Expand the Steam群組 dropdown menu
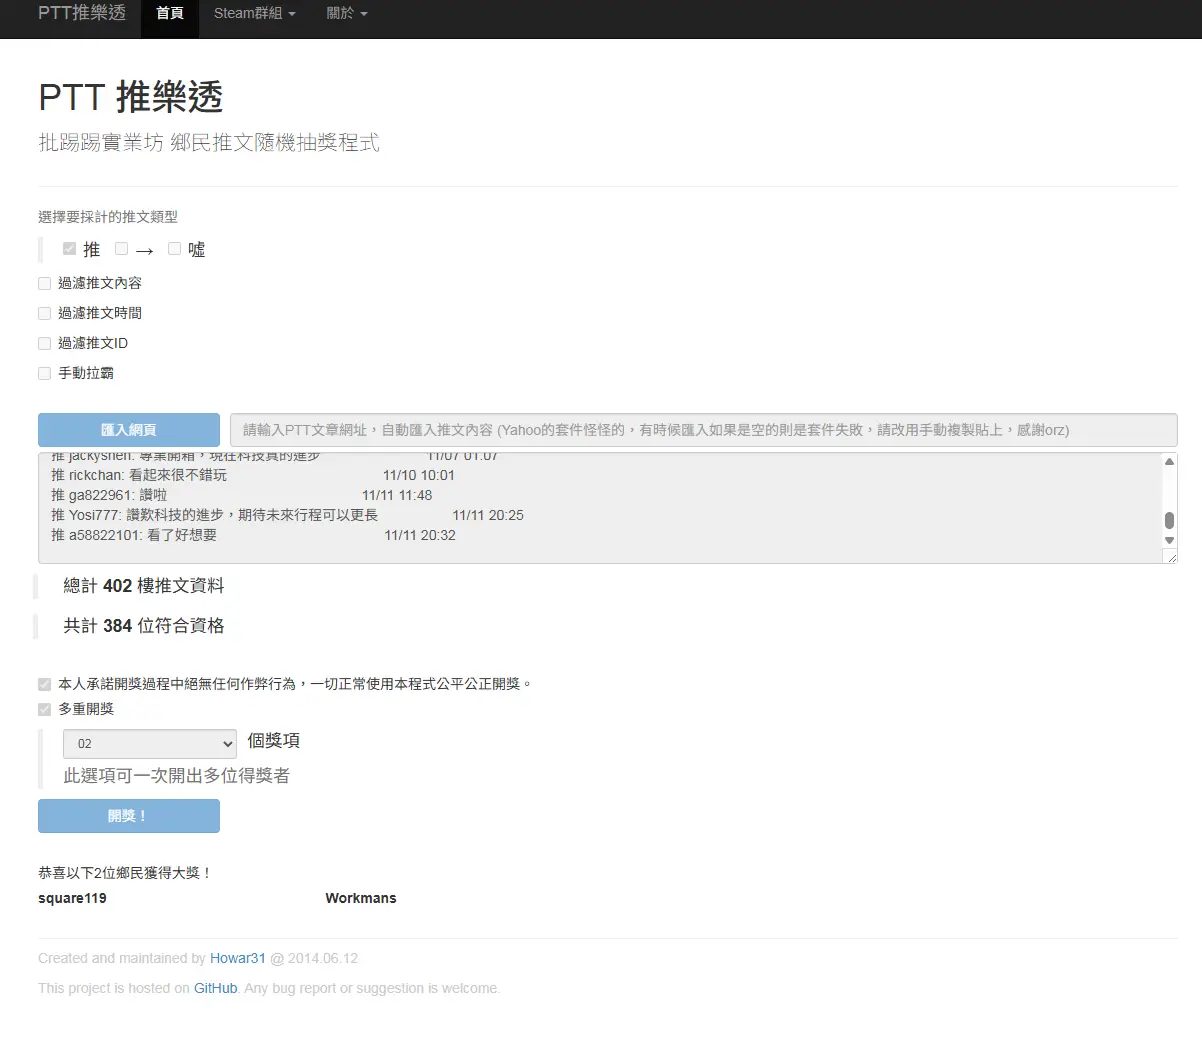The image size is (1202, 1051). tap(254, 14)
